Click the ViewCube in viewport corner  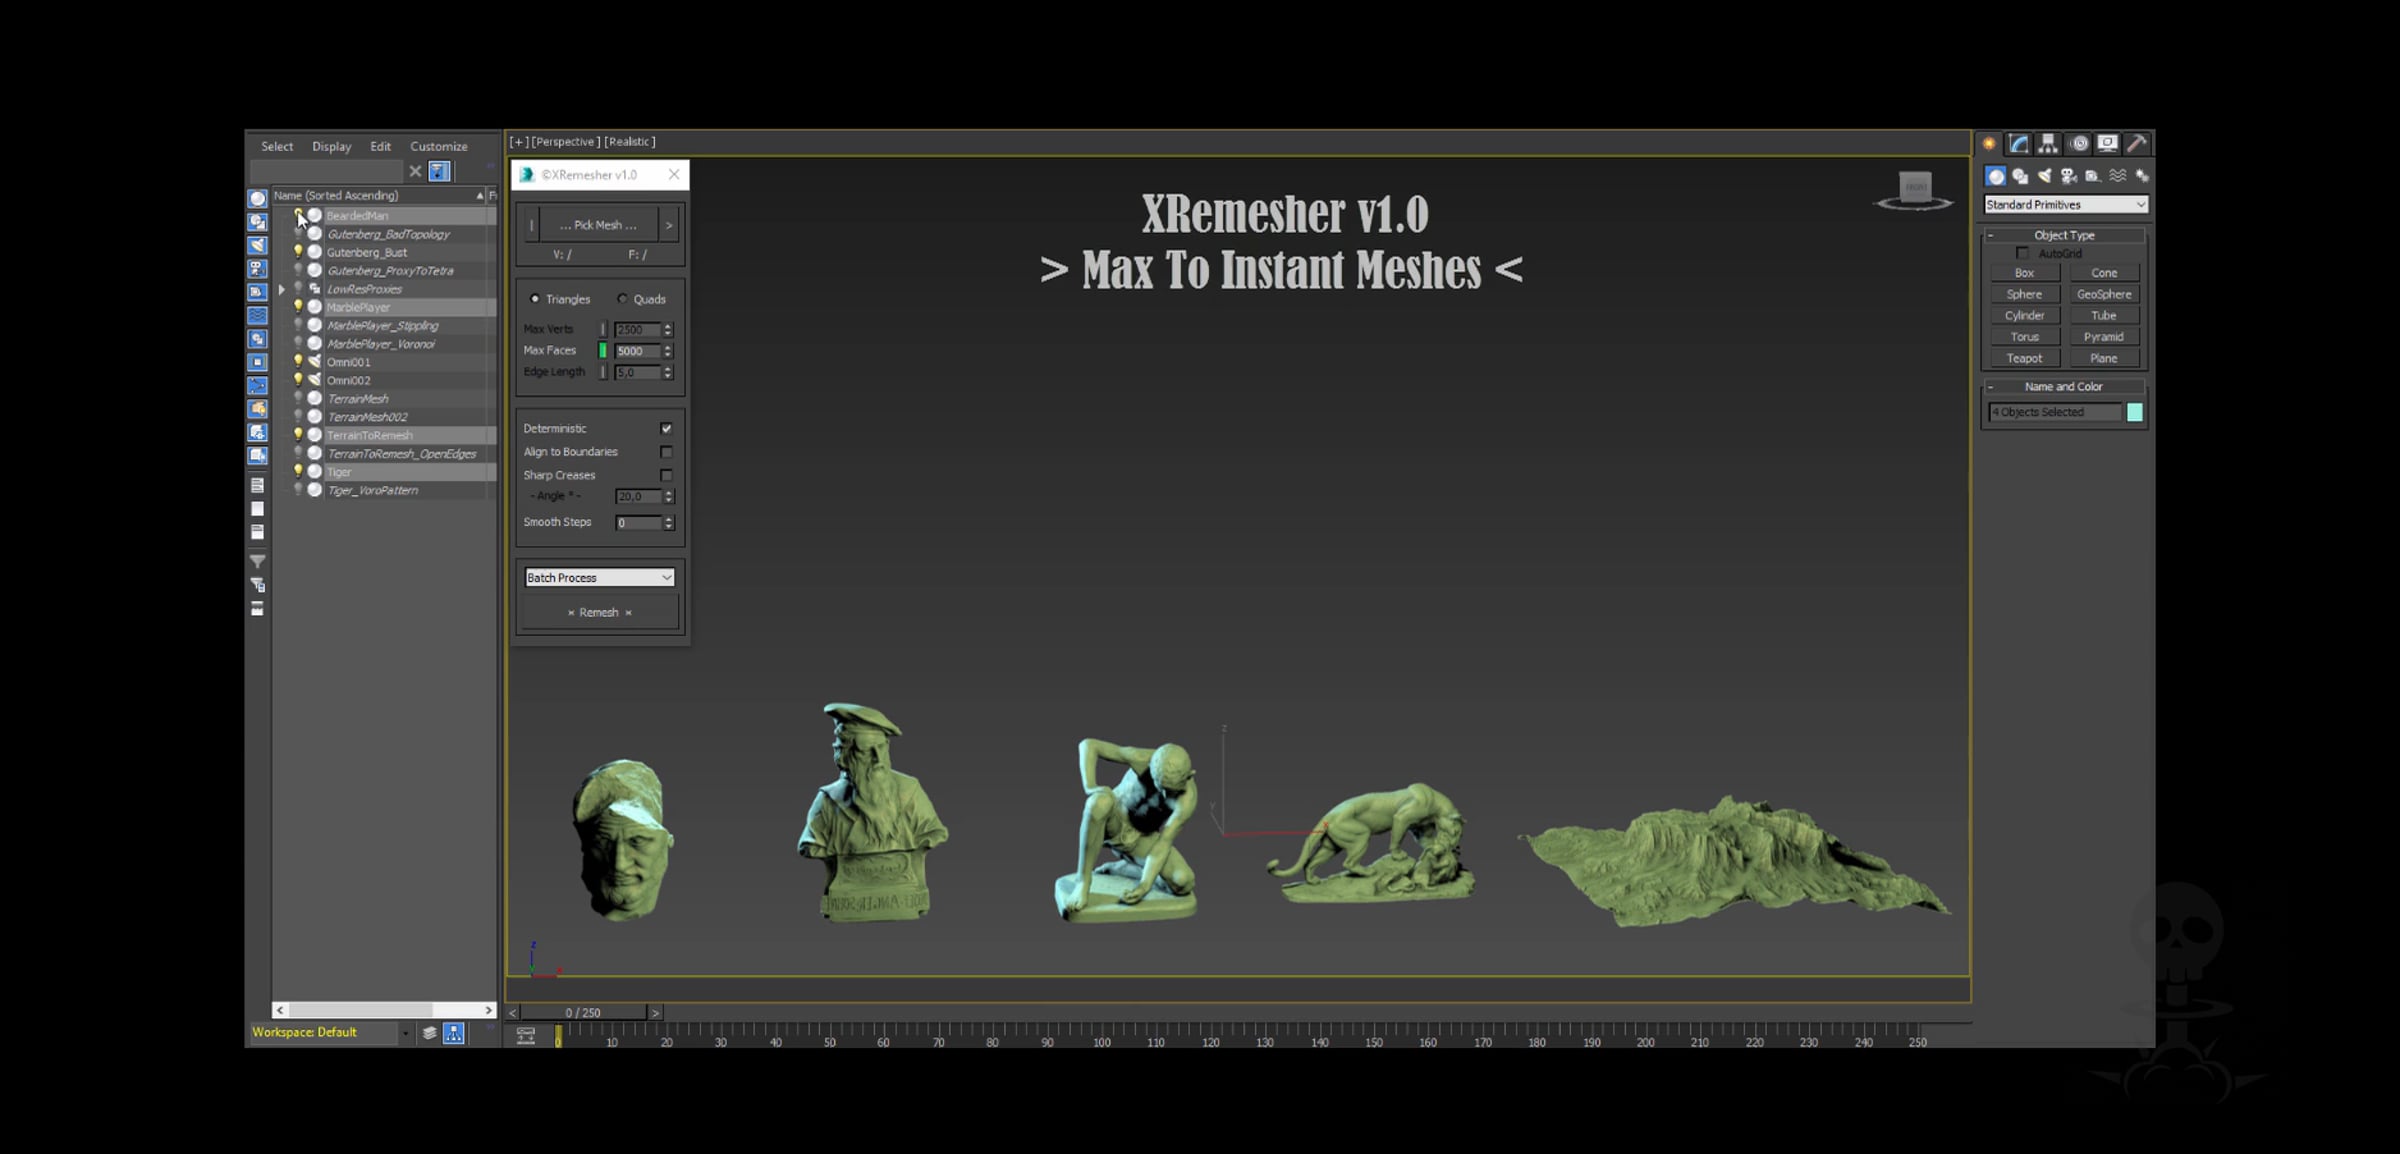pos(1914,190)
